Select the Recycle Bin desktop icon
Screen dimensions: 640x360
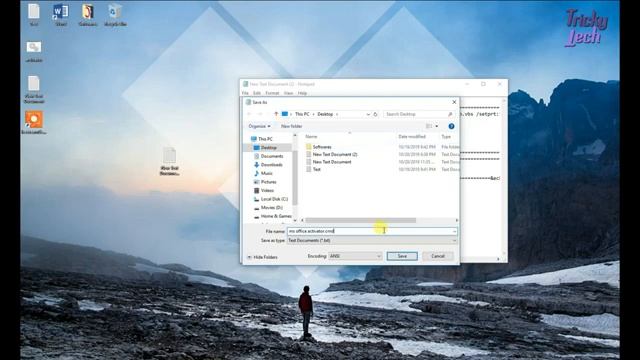pos(115,15)
